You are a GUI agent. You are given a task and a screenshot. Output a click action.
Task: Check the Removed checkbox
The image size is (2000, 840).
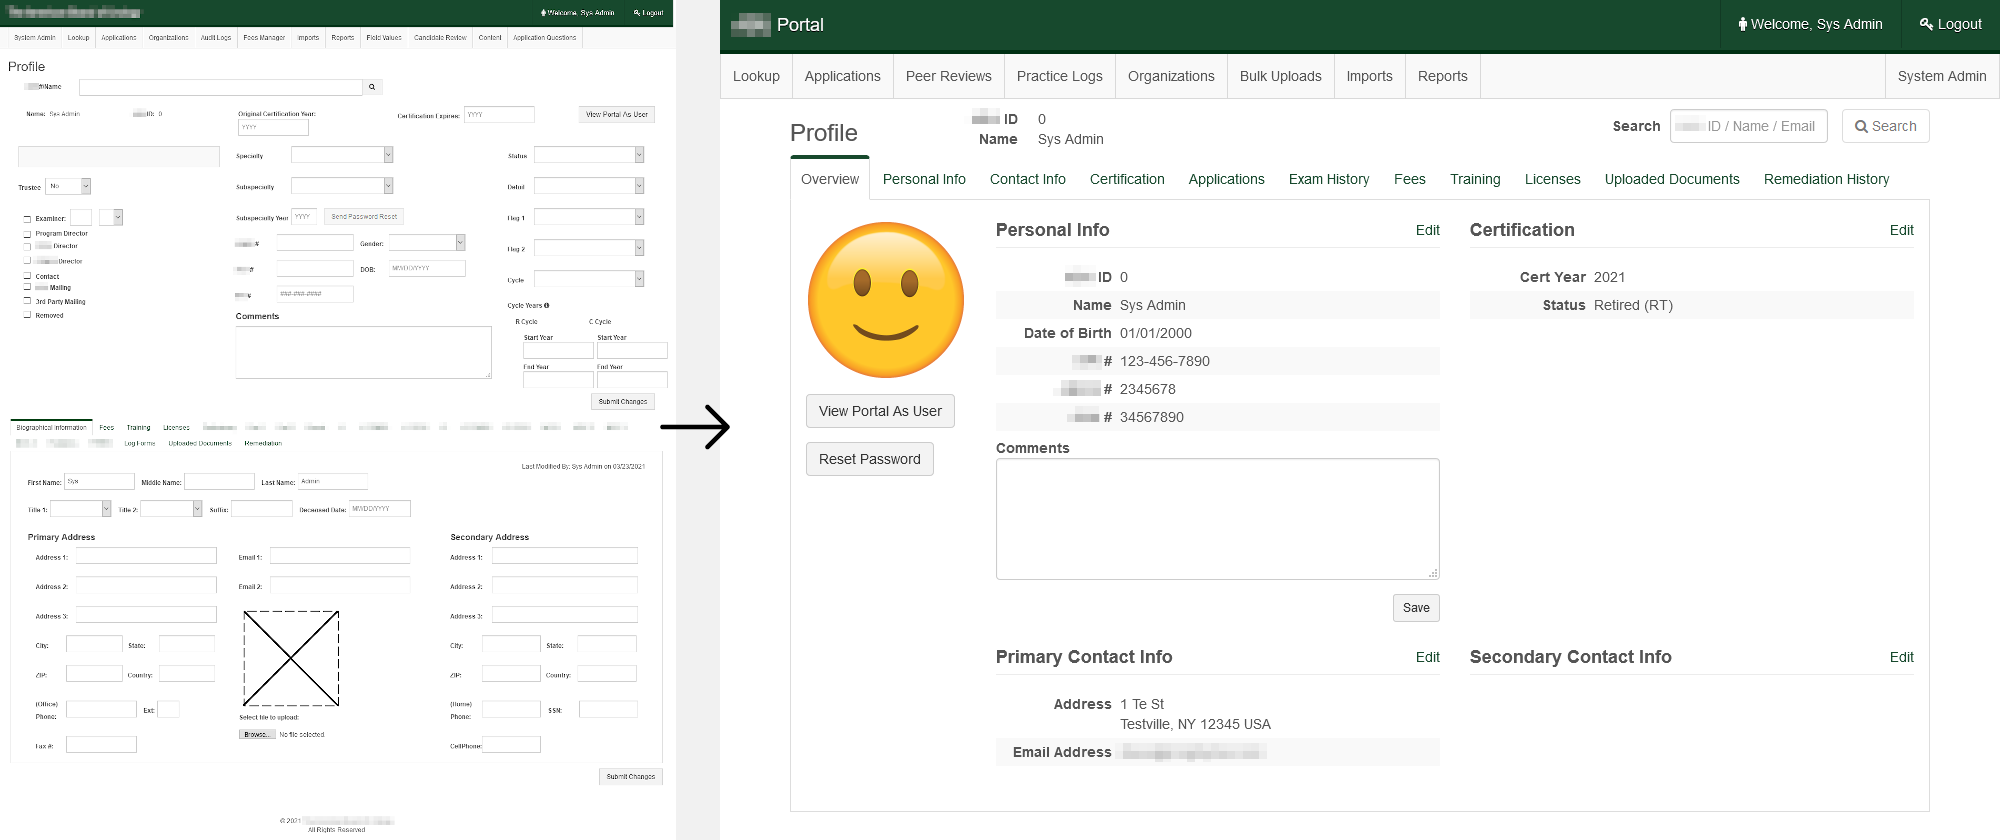pos(27,315)
